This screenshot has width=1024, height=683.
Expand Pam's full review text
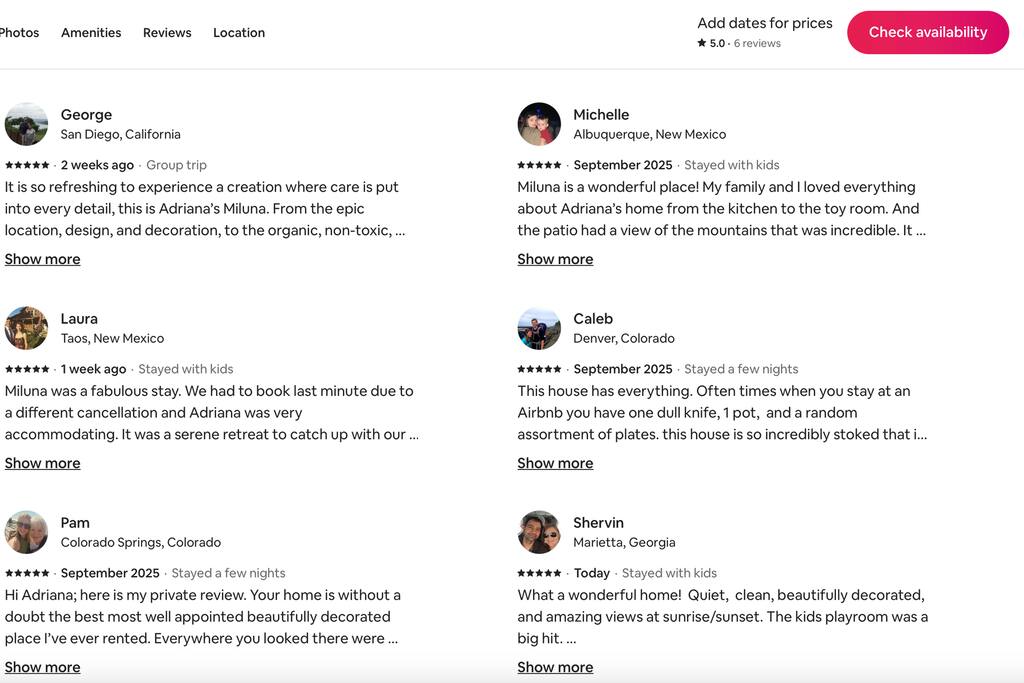pos(42,667)
